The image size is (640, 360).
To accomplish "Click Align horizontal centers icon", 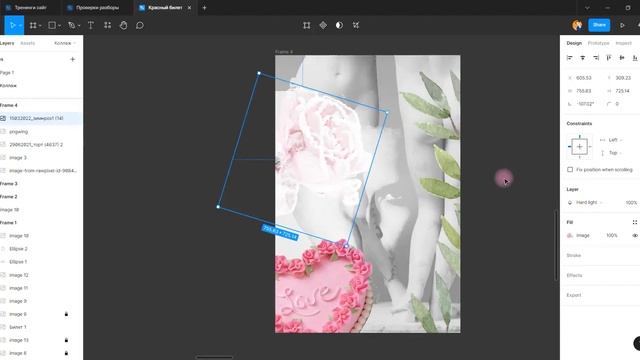I will pyautogui.click(x=583, y=58).
